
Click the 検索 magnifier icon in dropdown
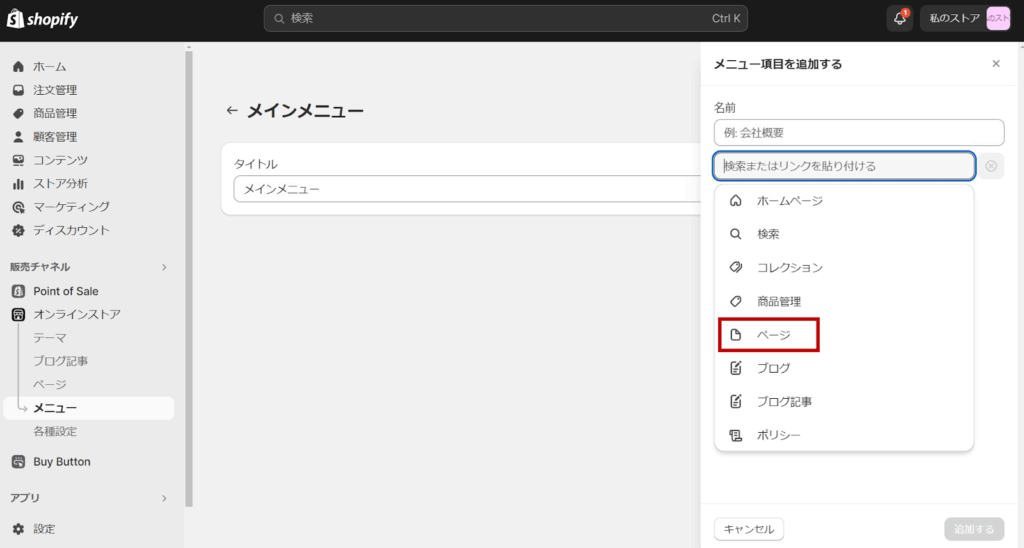[736, 234]
